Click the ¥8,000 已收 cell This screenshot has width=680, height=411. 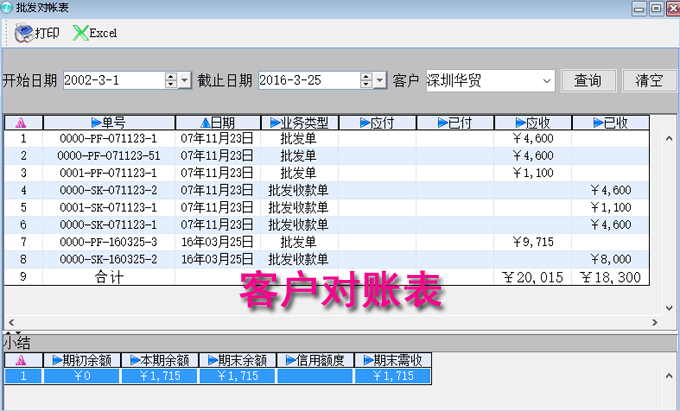coord(611,259)
